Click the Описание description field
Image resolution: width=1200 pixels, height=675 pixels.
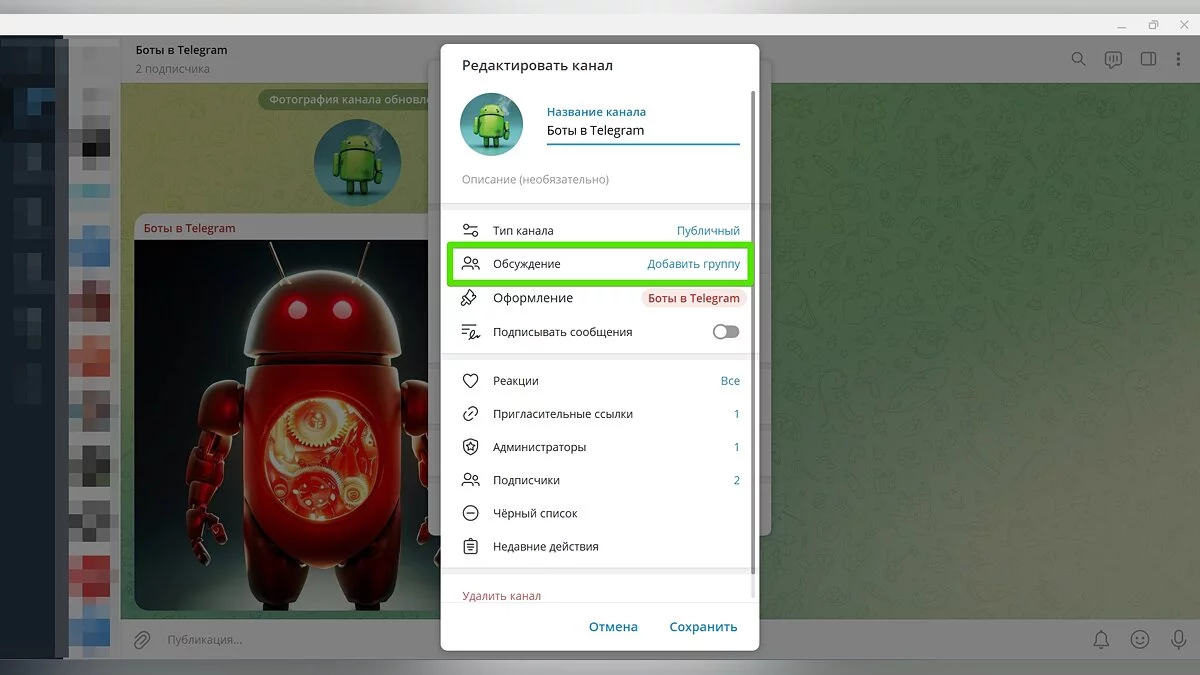point(600,180)
